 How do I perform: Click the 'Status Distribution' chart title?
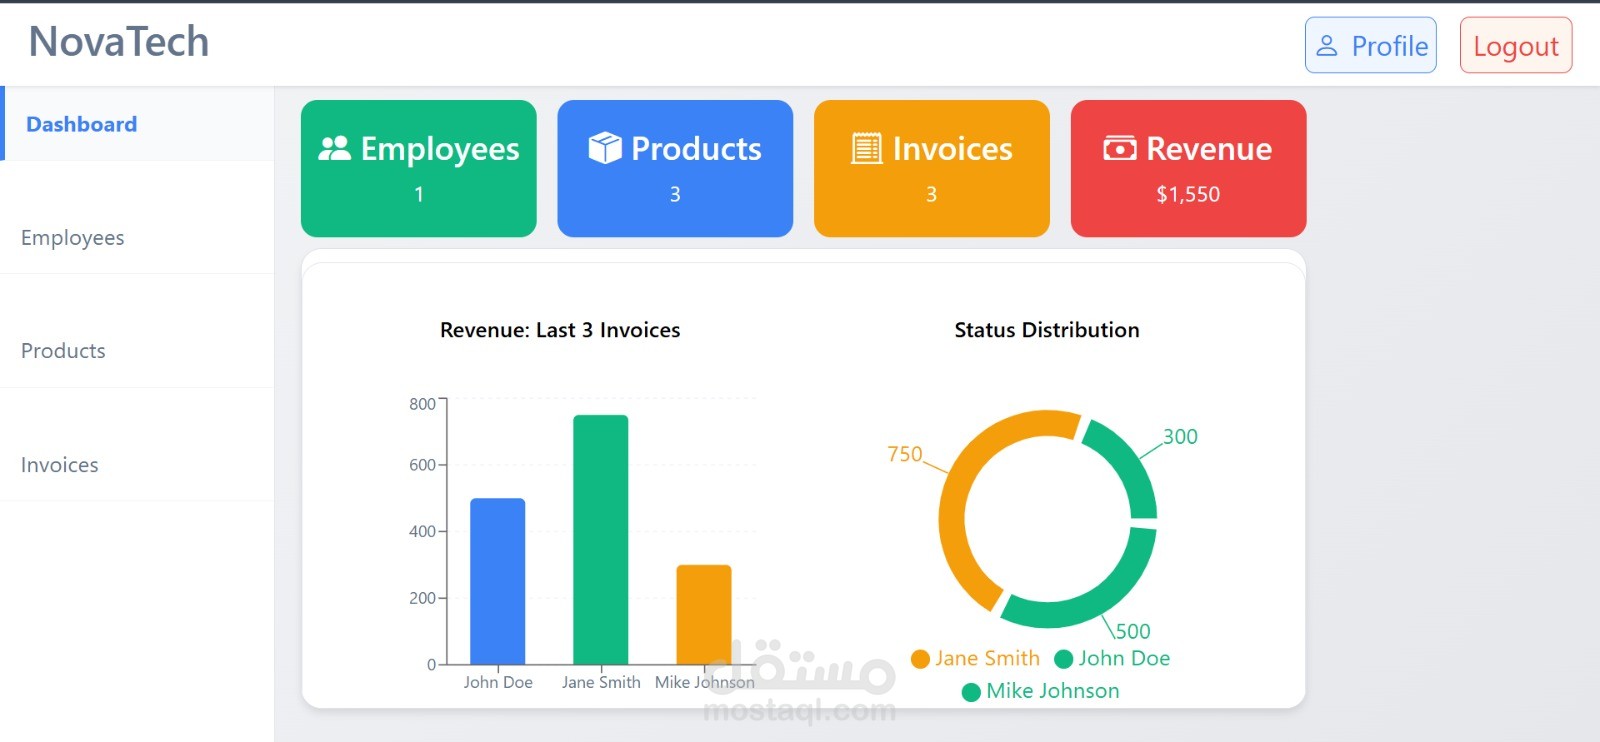coord(1047,330)
